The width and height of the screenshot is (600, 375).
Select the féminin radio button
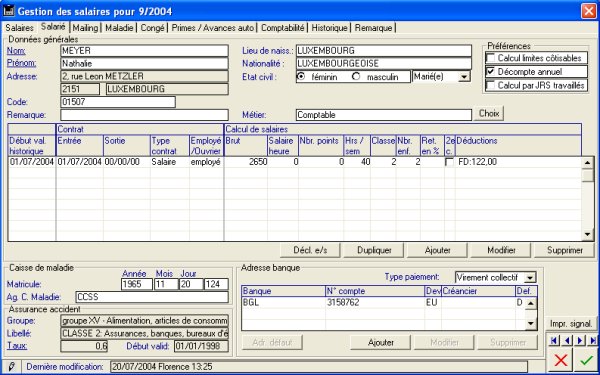tap(301, 77)
